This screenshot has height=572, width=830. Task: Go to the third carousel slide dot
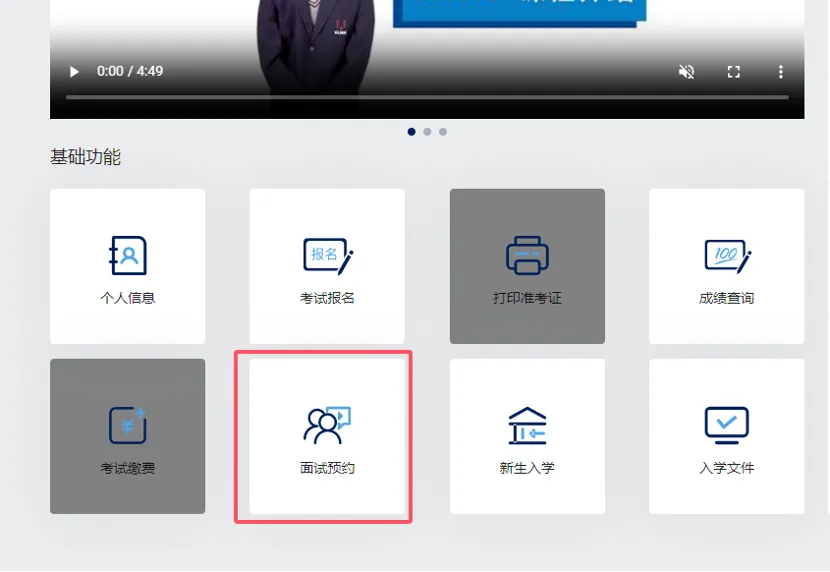coord(443,132)
